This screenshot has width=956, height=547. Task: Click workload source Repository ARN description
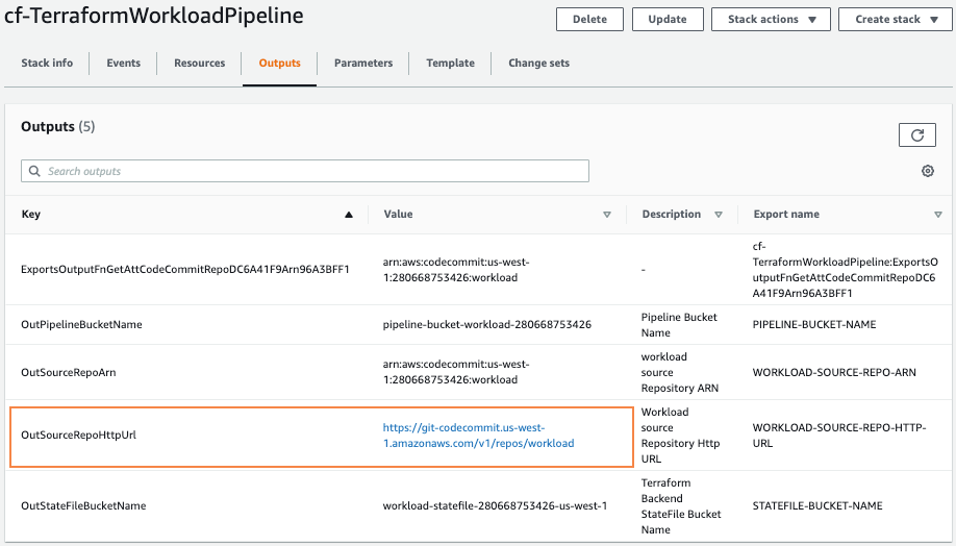click(680, 373)
